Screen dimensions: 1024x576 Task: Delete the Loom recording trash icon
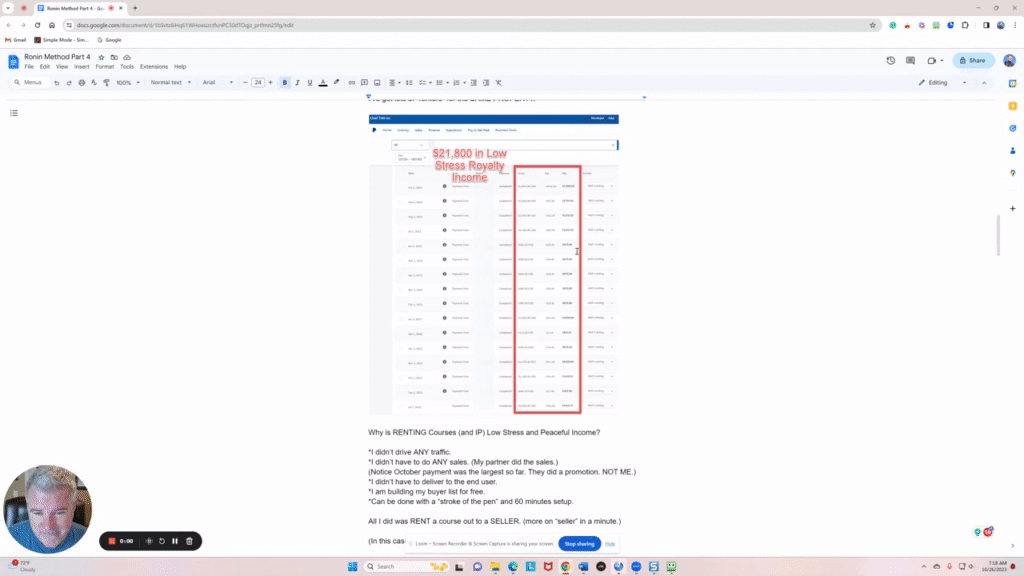click(189, 541)
